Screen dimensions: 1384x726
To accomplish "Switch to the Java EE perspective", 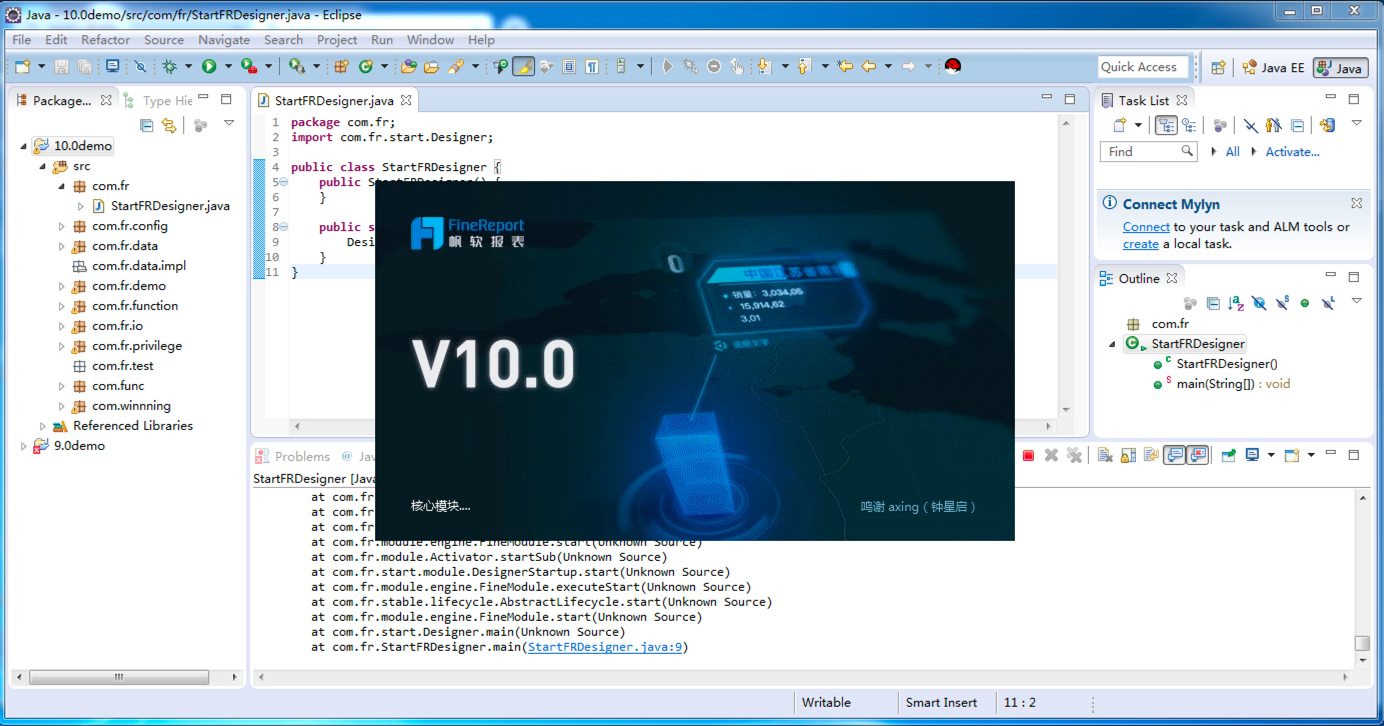I will (1273, 68).
